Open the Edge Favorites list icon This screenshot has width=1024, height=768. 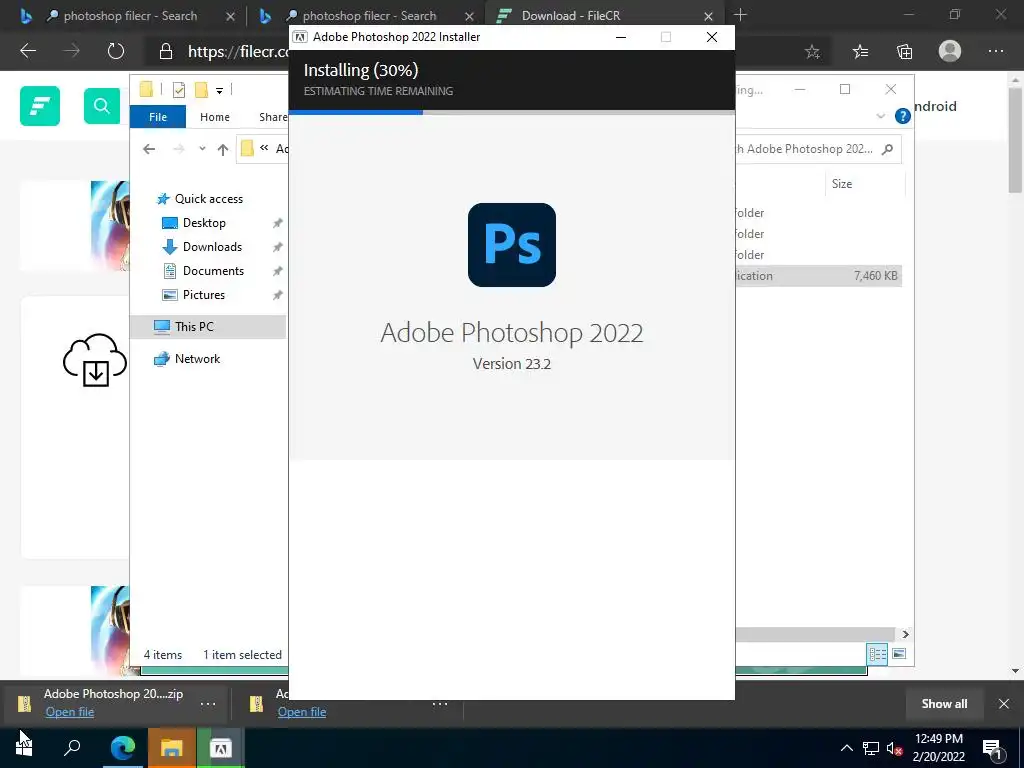860,52
